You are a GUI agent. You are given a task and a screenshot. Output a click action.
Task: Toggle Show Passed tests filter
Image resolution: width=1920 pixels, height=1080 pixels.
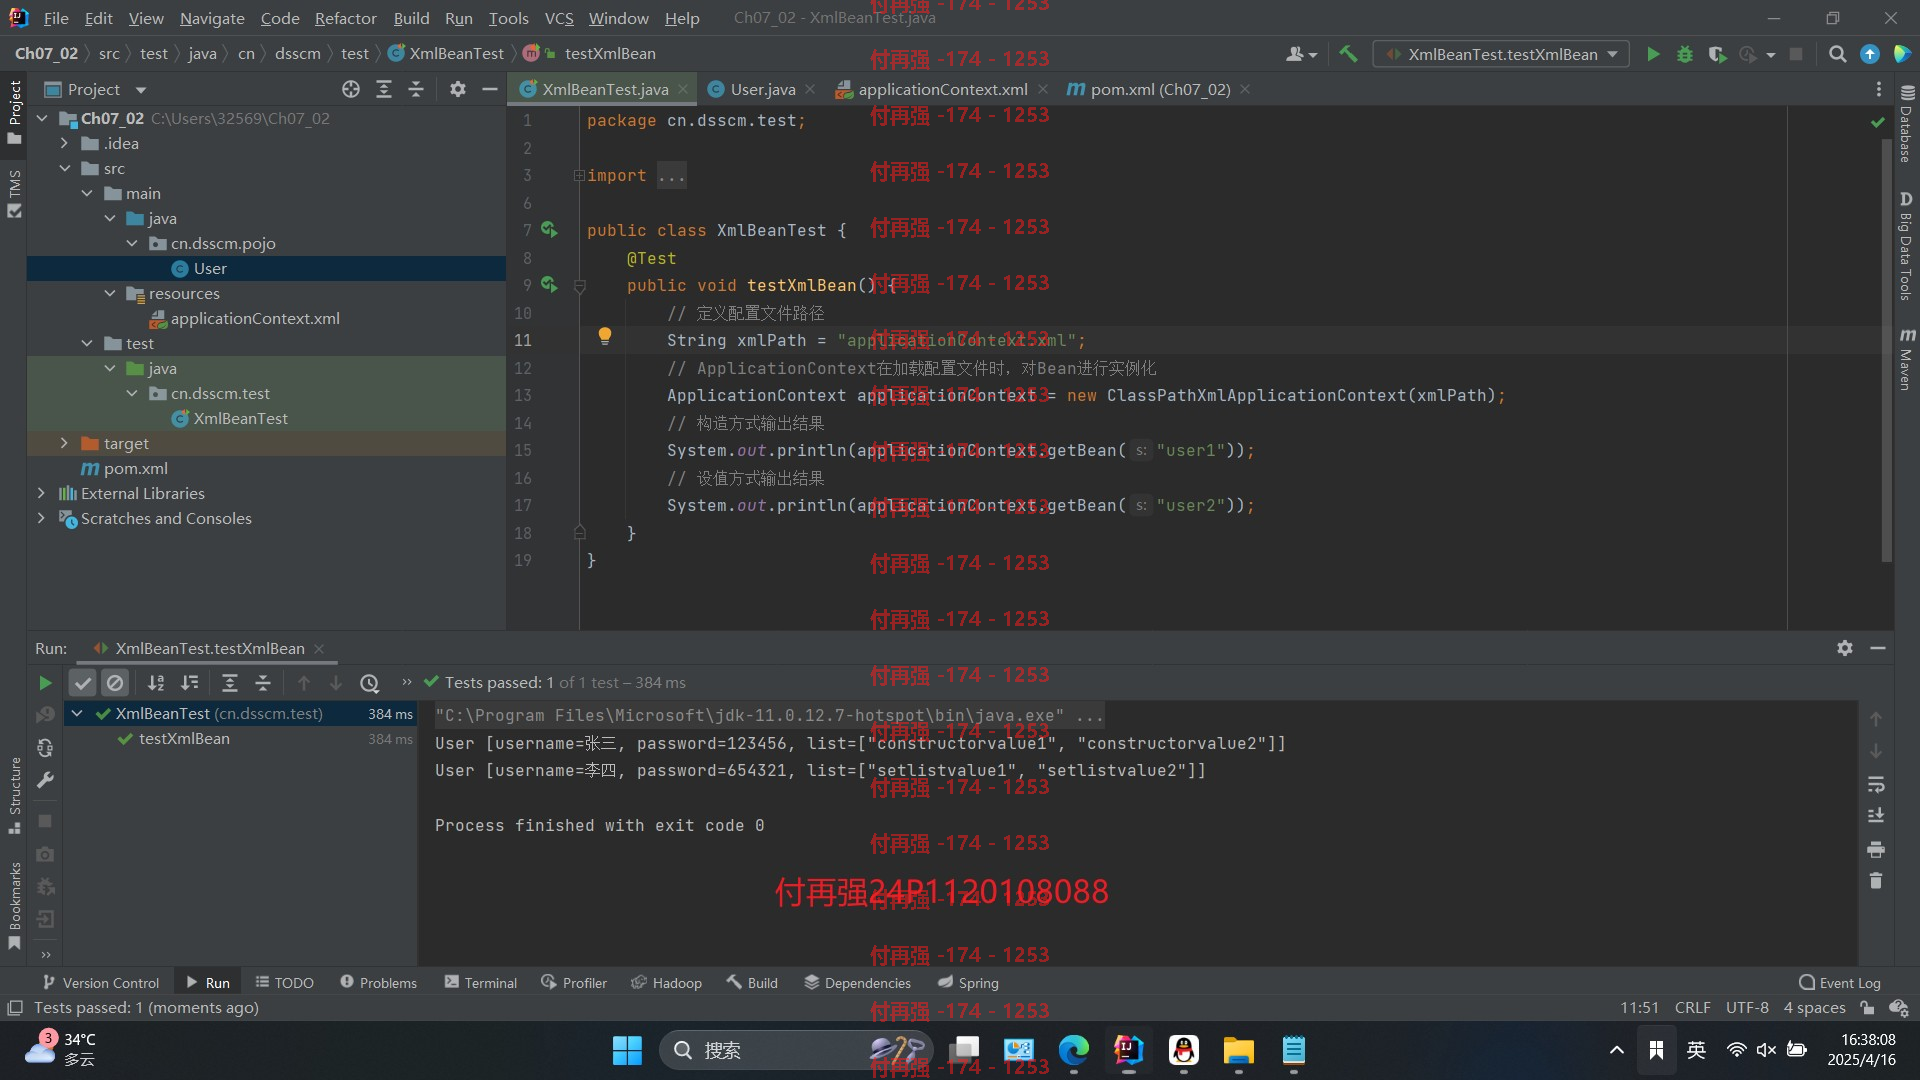click(83, 683)
